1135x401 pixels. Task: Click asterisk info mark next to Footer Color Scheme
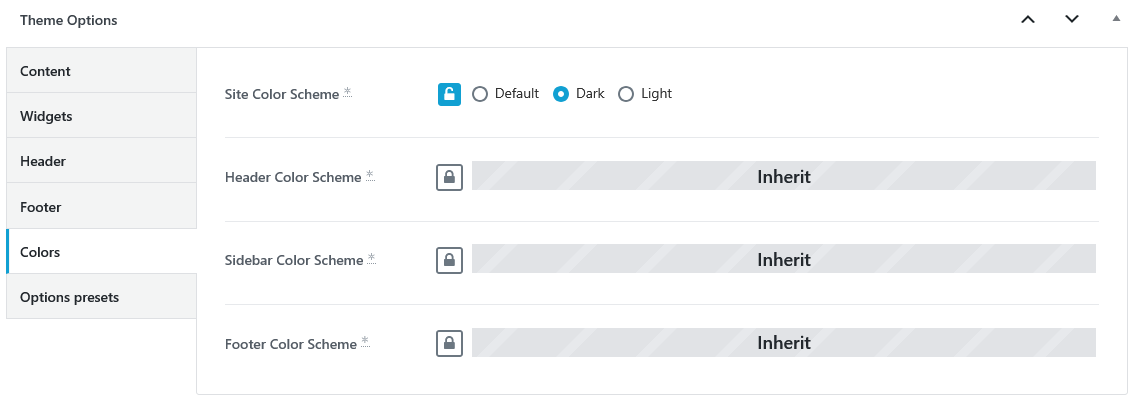coord(366,341)
